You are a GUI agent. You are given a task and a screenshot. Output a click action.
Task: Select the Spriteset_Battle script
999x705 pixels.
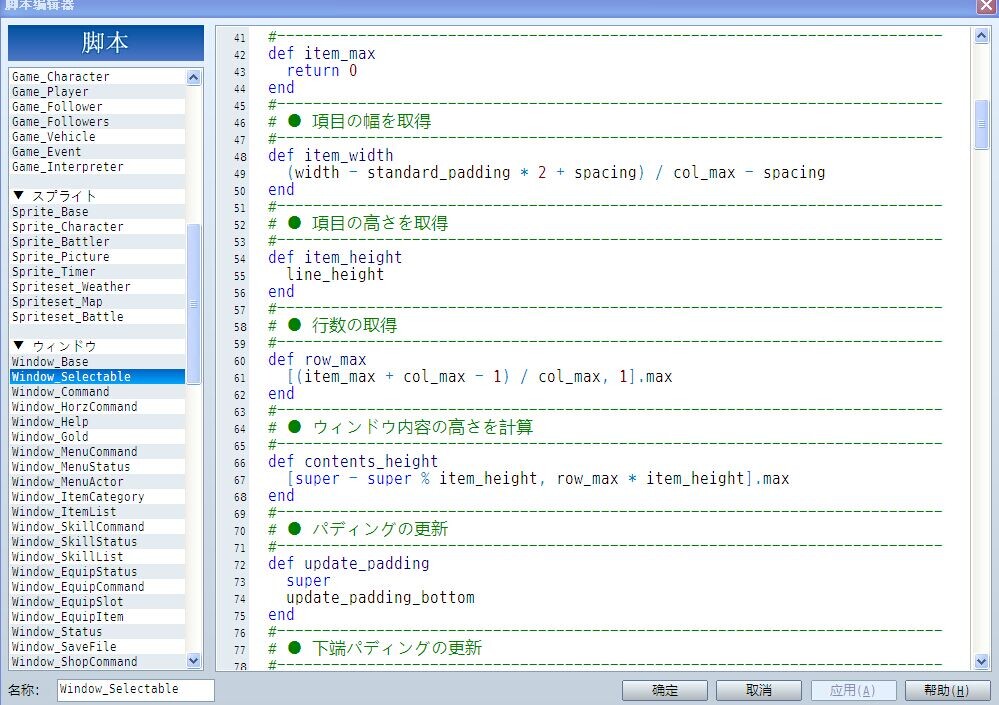coord(98,317)
